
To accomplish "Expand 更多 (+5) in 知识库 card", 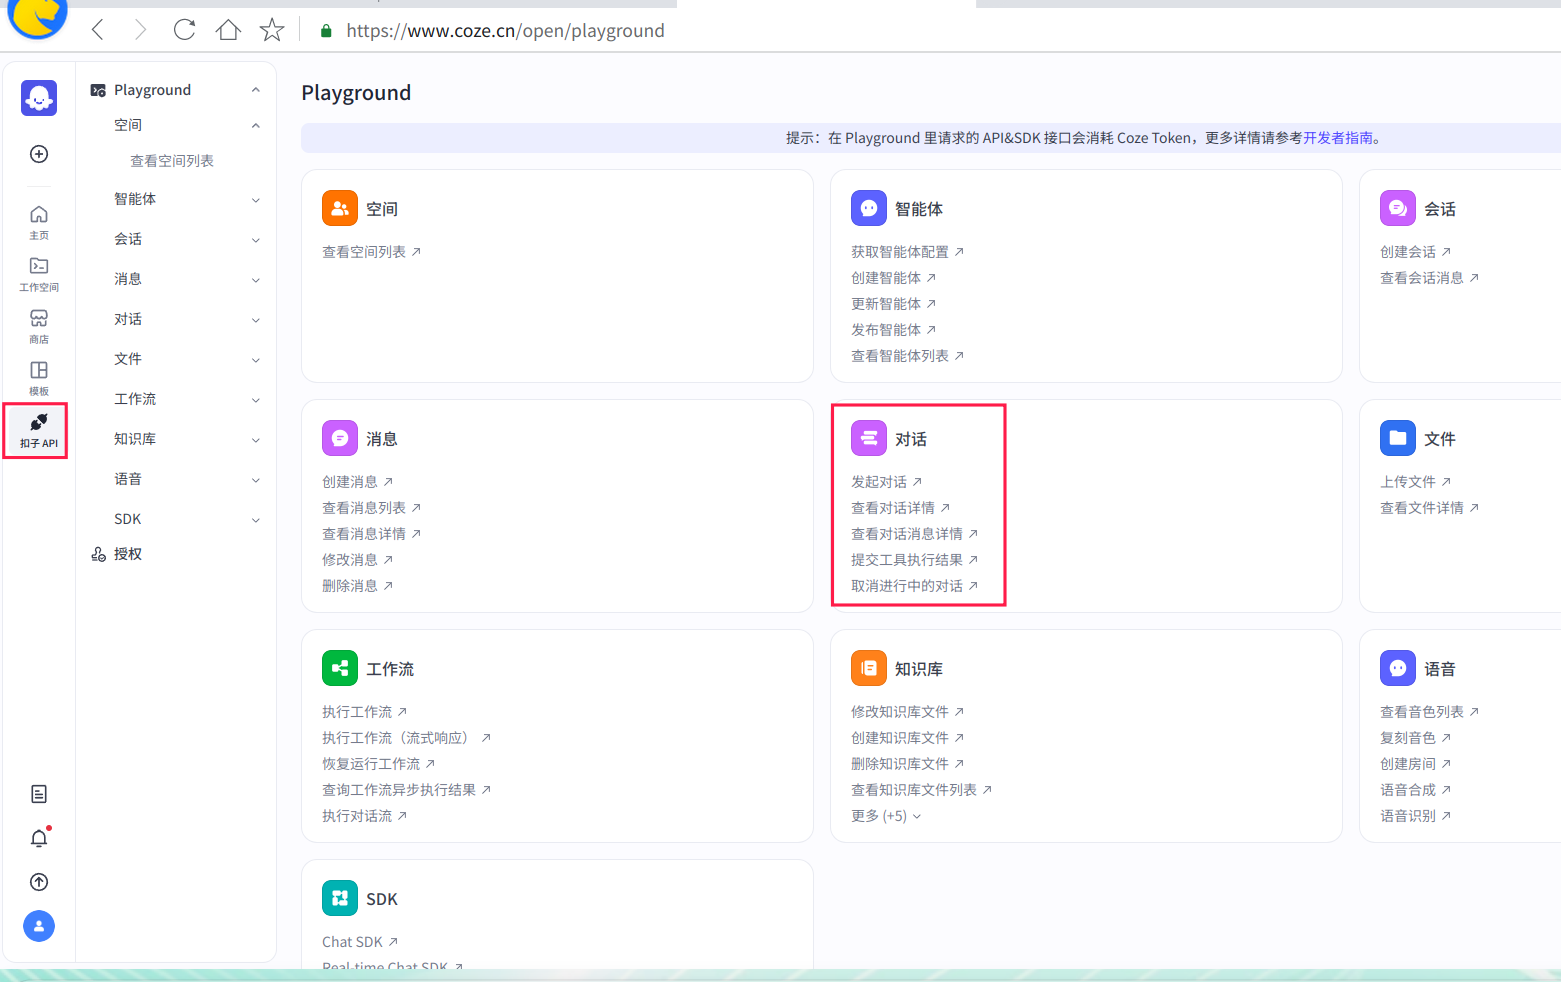I will [886, 816].
